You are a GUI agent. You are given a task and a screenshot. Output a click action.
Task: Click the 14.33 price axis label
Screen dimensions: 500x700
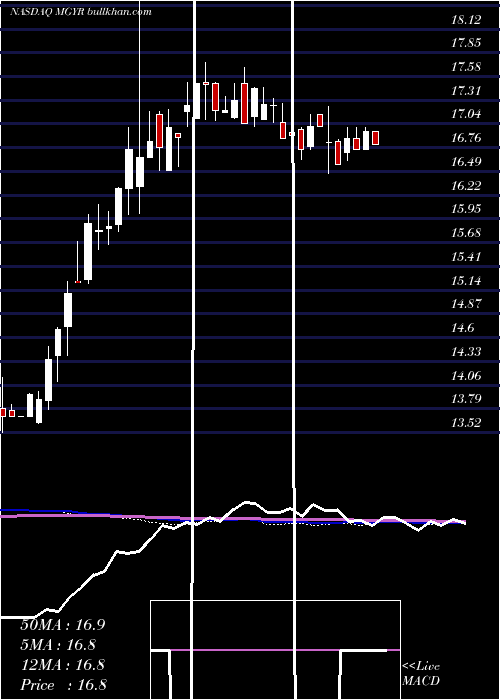467,352
